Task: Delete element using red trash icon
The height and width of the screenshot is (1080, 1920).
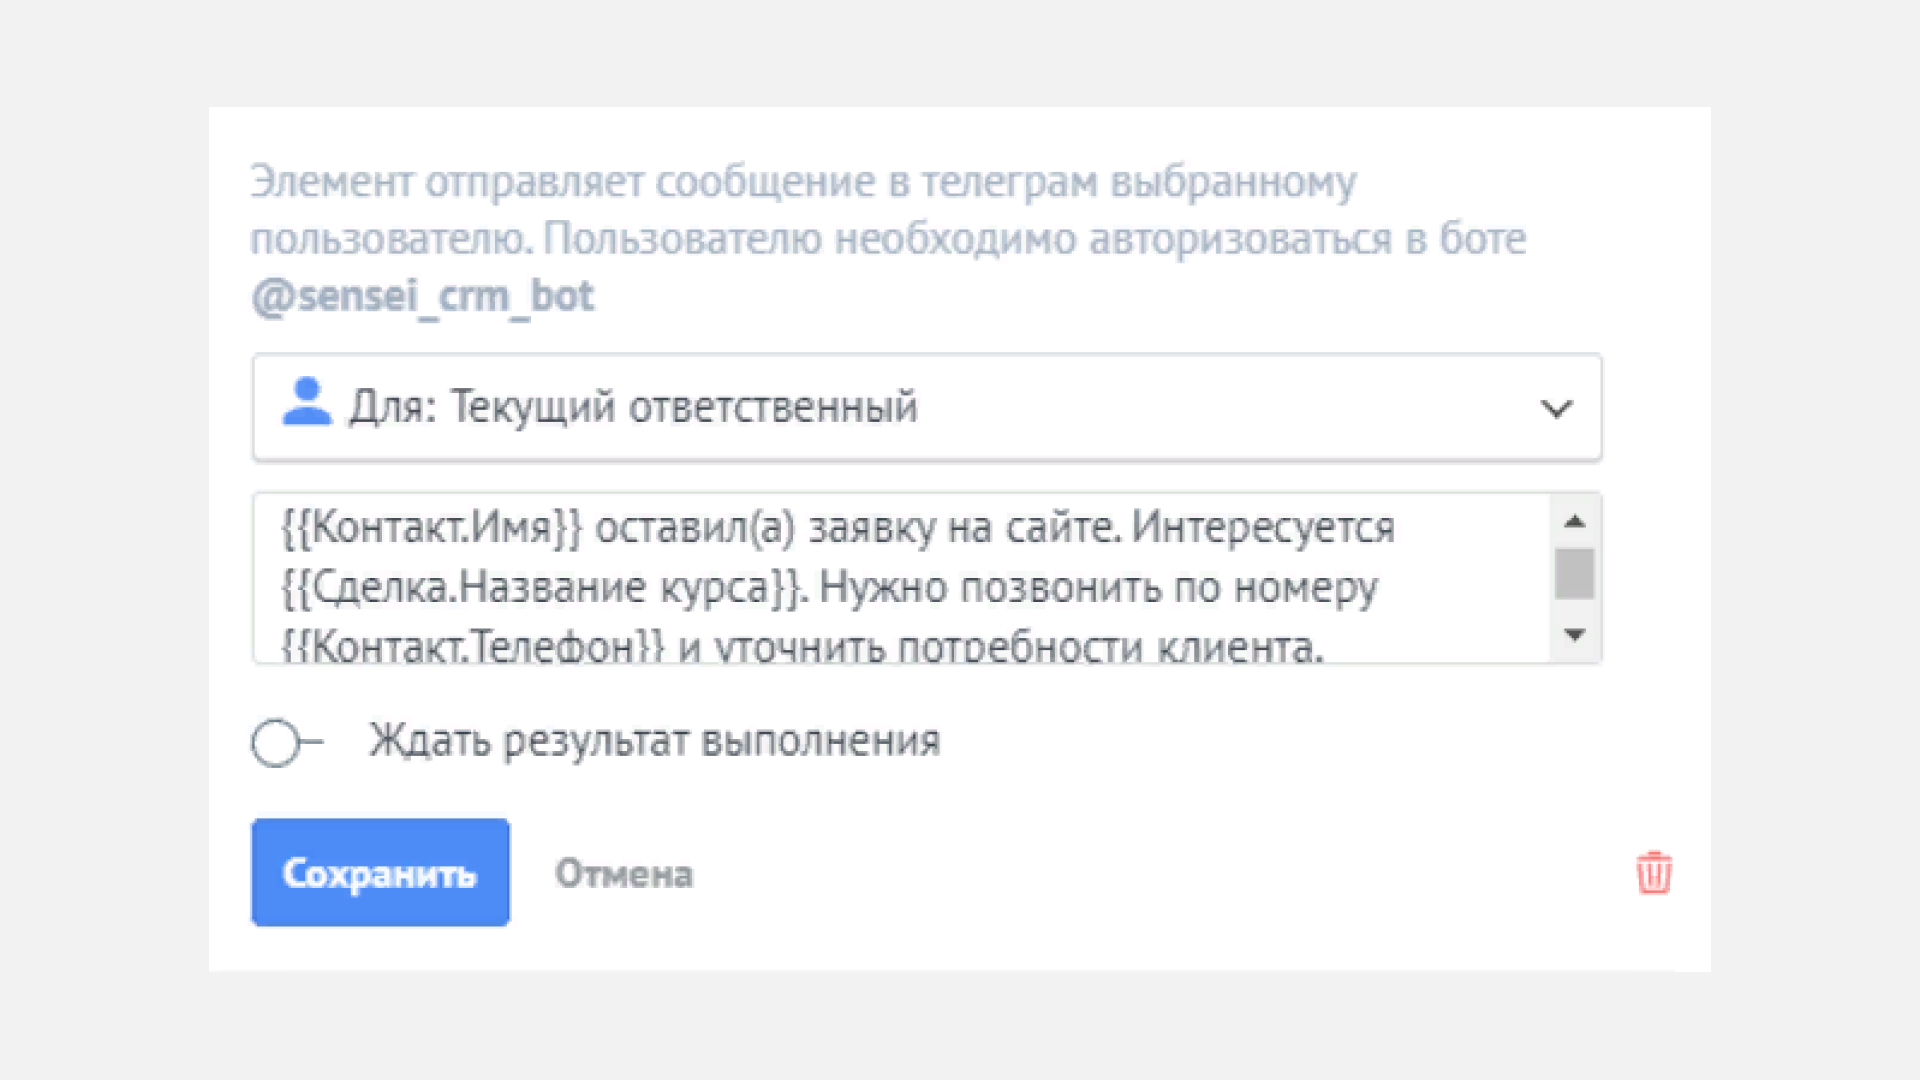Action: click(1654, 873)
